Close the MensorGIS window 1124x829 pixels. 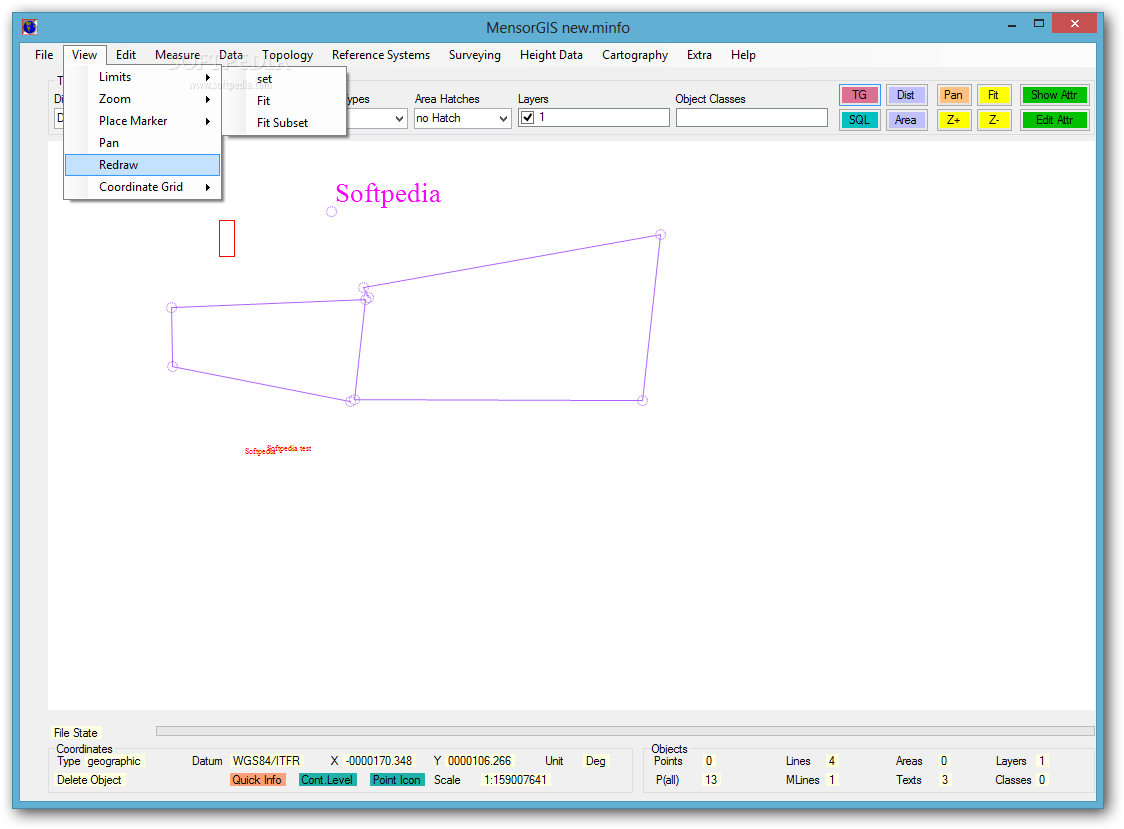point(1075,24)
